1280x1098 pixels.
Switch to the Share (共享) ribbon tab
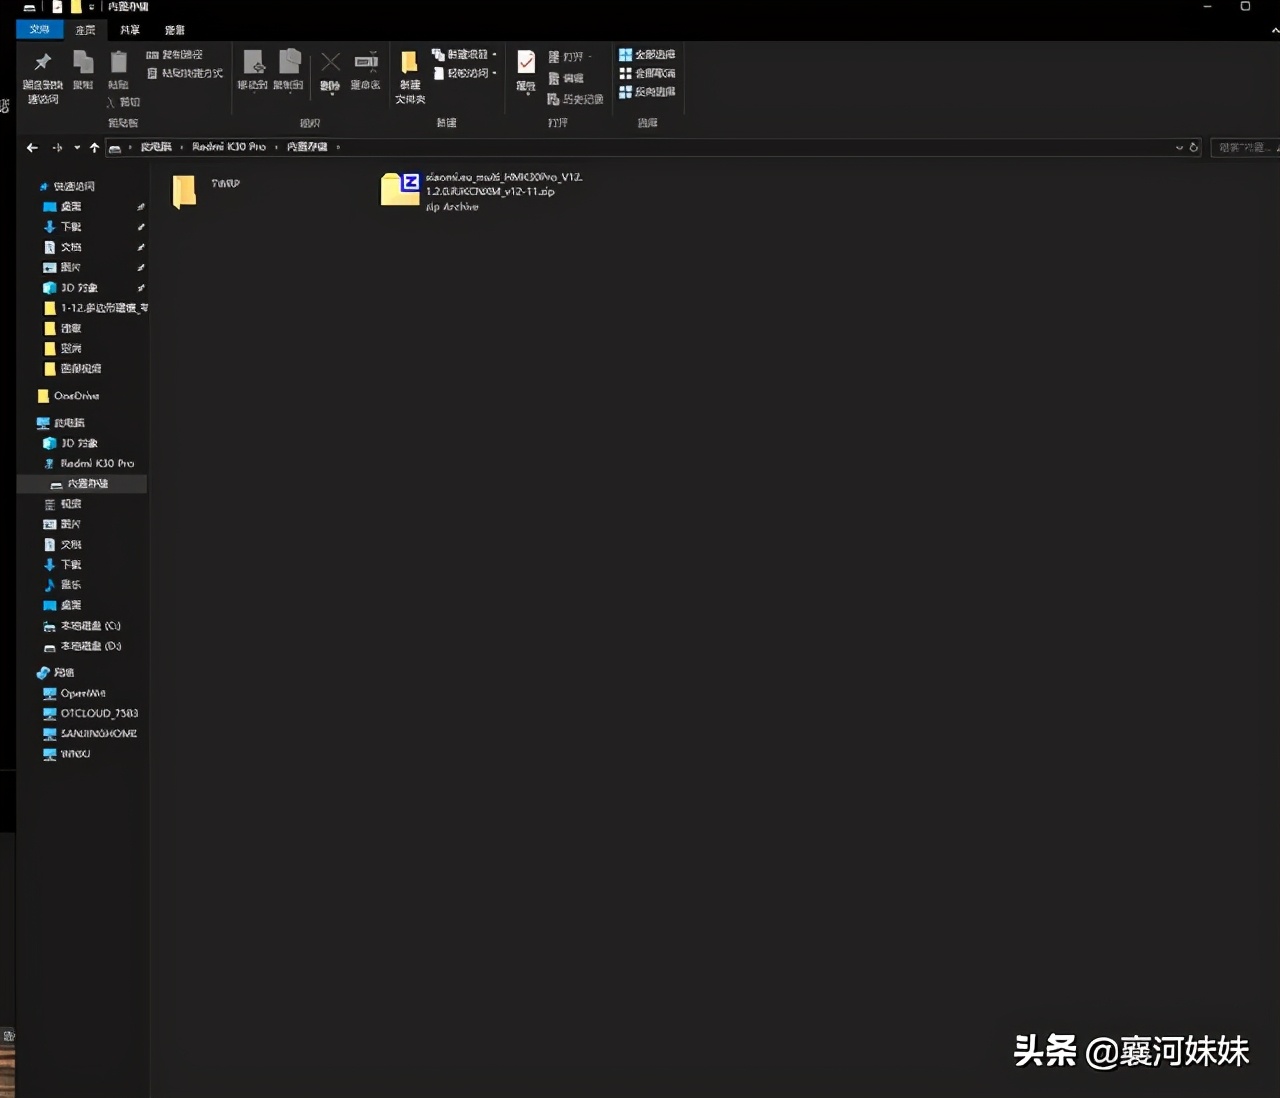point(130,30)
